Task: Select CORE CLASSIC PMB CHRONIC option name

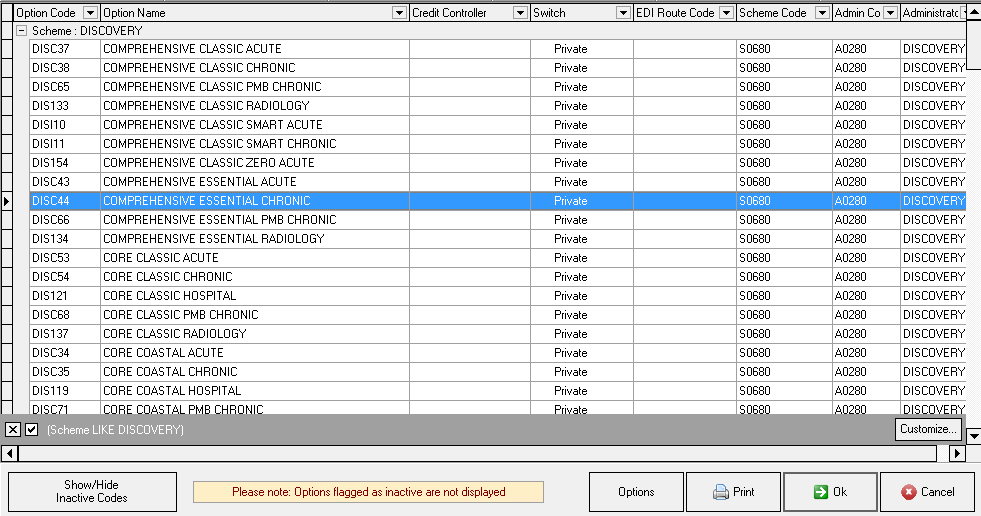Action: 255,315
